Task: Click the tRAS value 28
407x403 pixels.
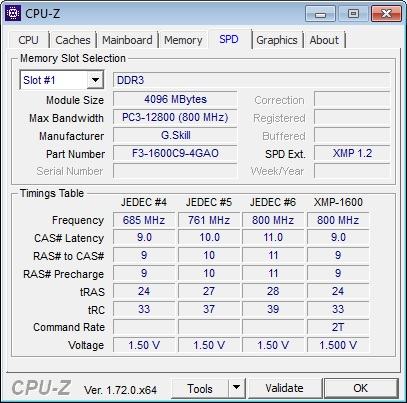Action: tap(273, 291)
